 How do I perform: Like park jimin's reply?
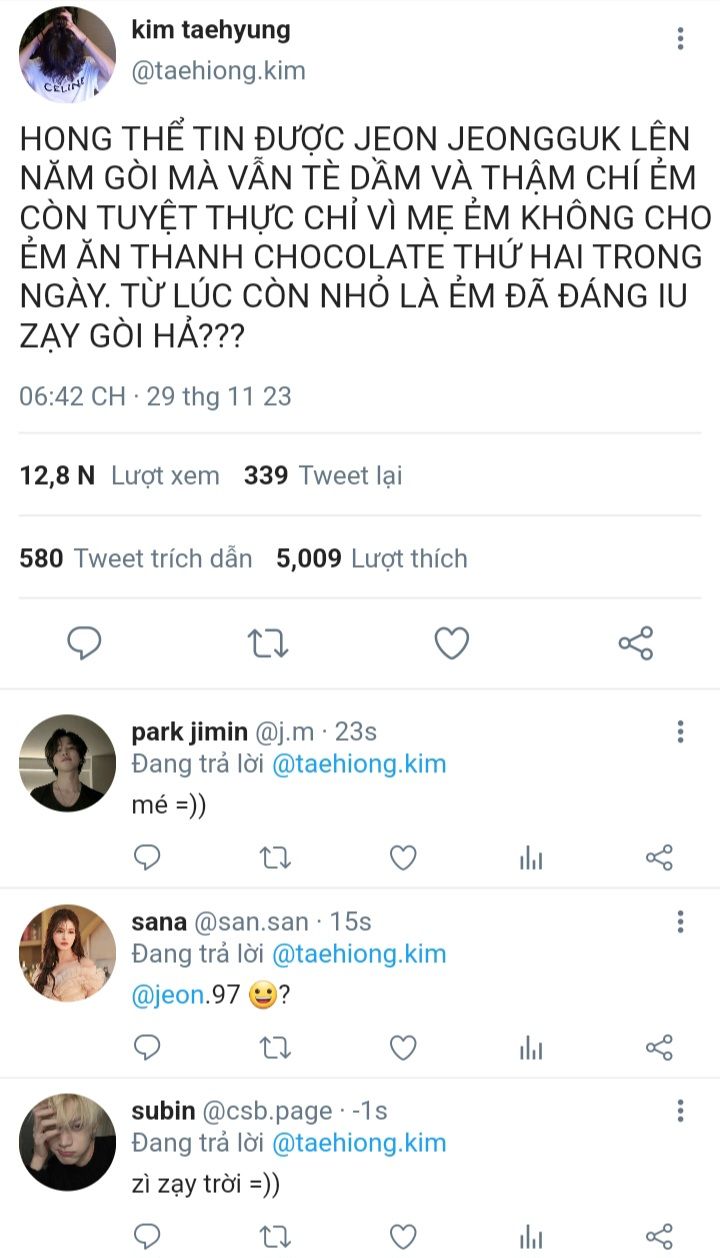click(403, 857)
